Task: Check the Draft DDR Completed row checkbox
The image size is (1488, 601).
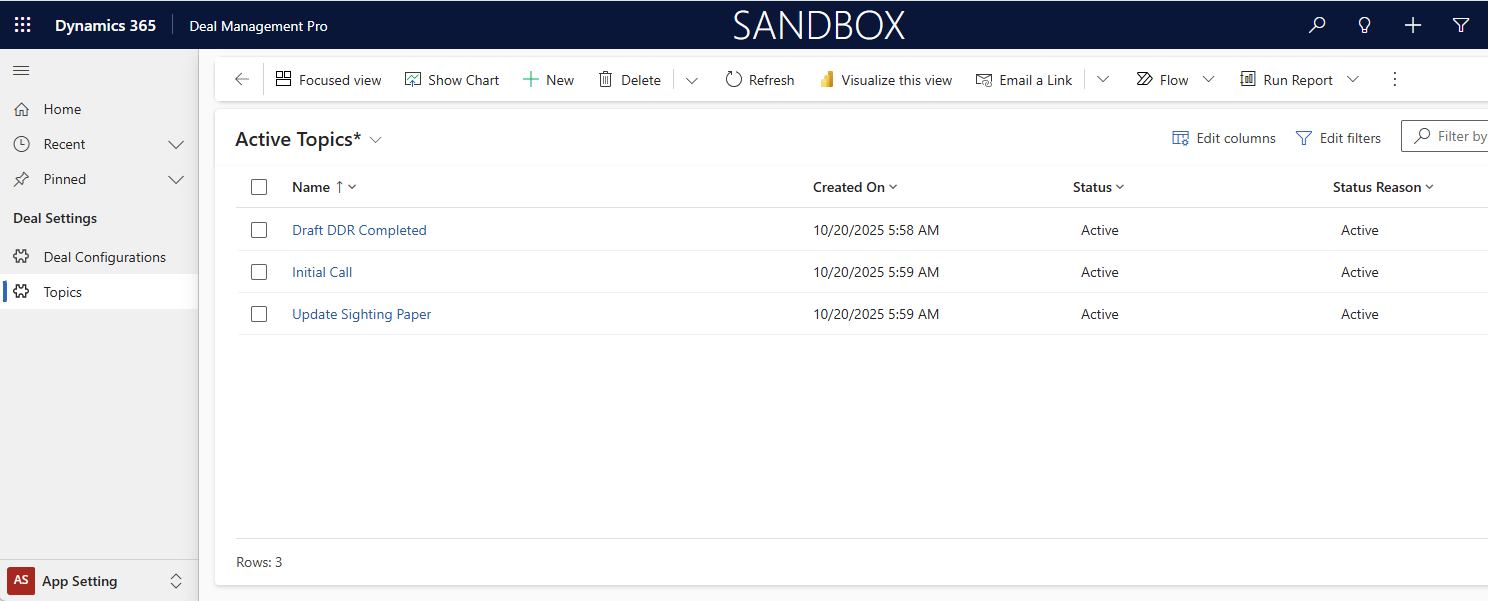Action: pos(259,230)
